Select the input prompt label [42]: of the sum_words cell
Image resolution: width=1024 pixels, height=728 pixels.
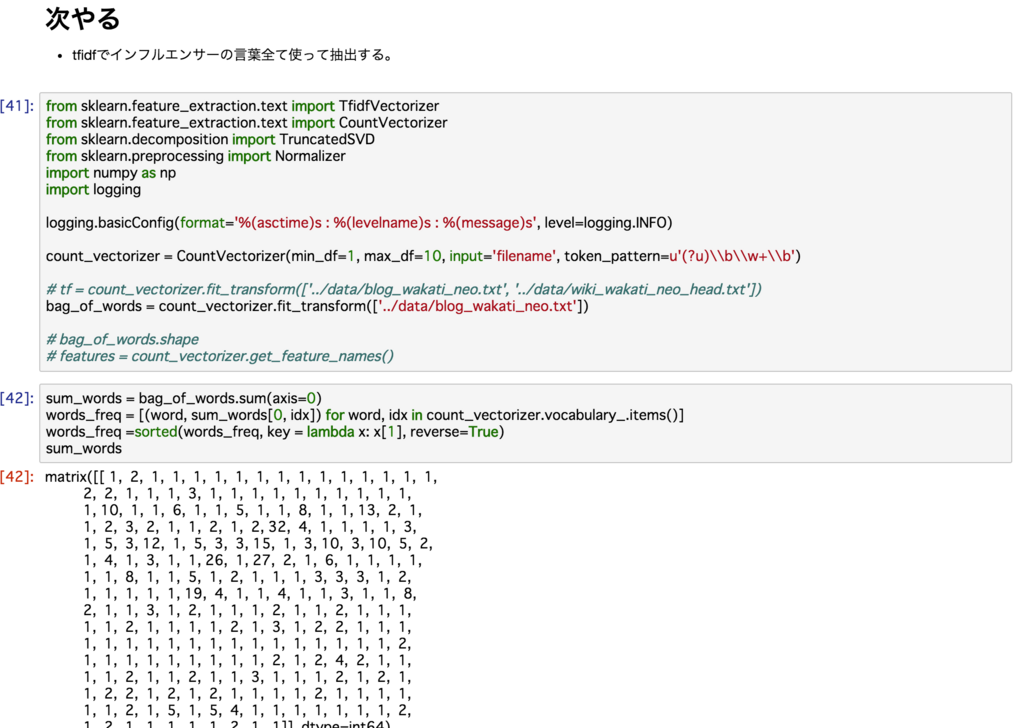(x=17, y=398)
